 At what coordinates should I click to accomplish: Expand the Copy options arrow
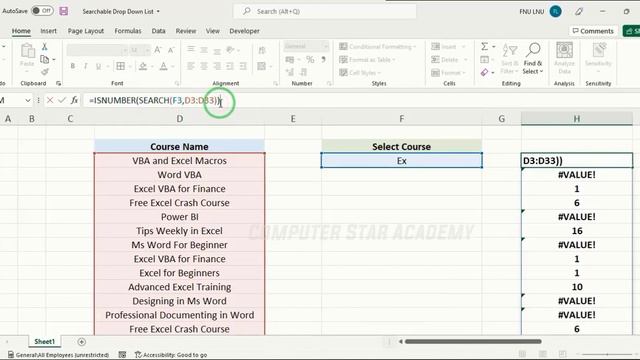(54, 60)
